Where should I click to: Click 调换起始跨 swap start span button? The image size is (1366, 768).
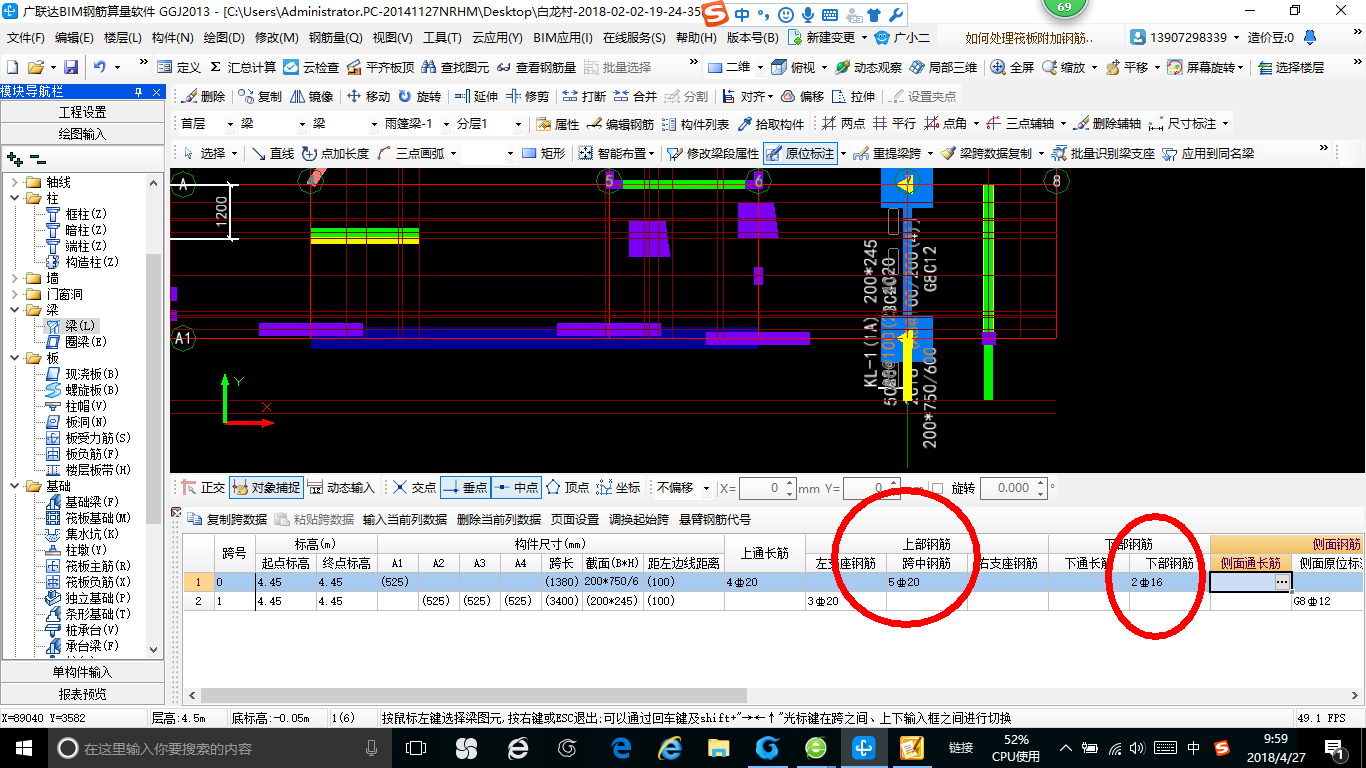point(639,520)
